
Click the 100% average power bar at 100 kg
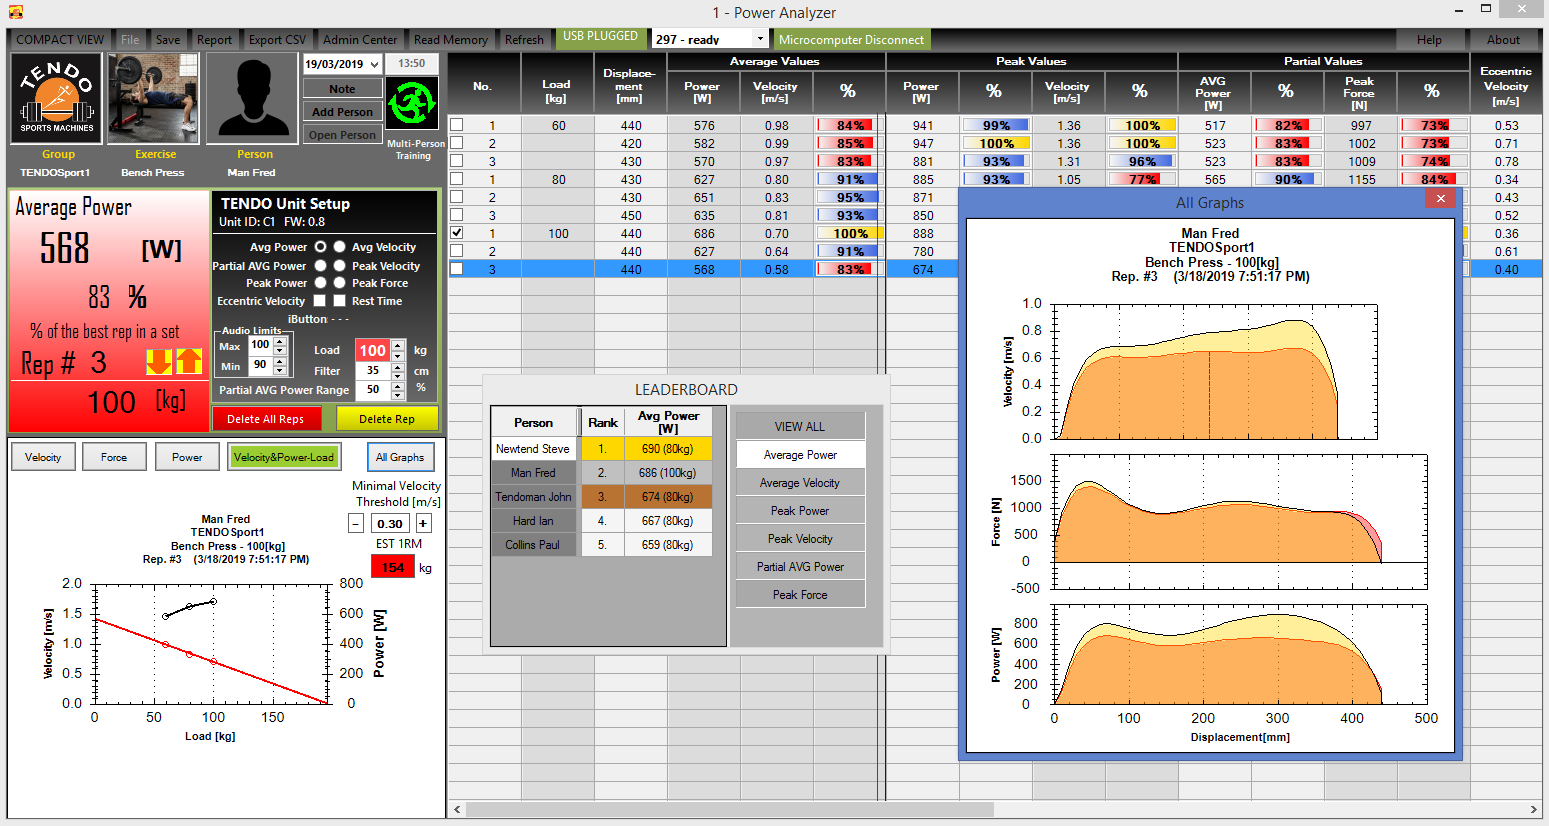[848, 233]
